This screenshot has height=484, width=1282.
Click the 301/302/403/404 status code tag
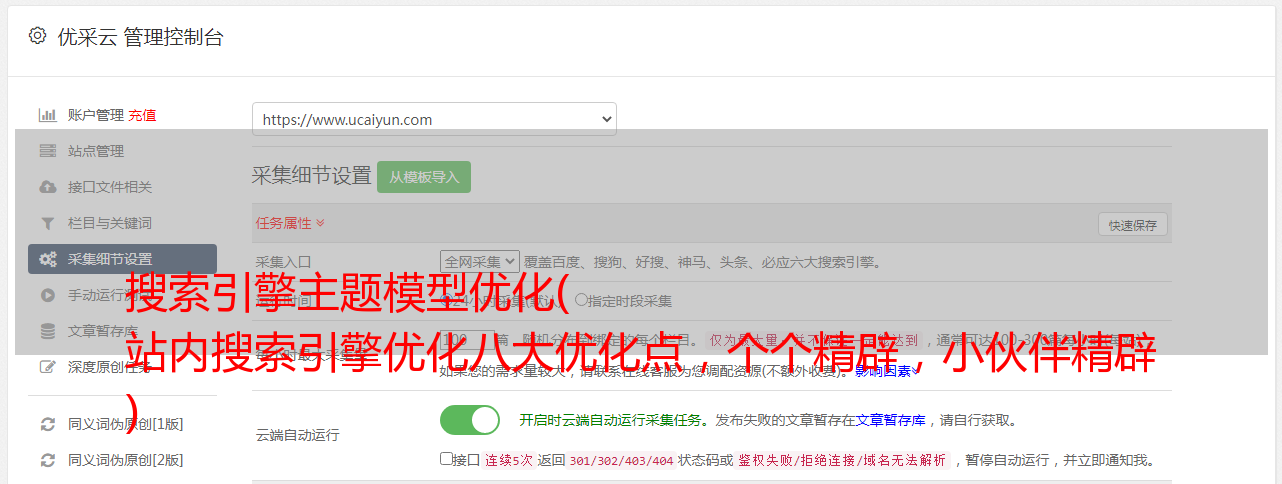click(621, 460)
